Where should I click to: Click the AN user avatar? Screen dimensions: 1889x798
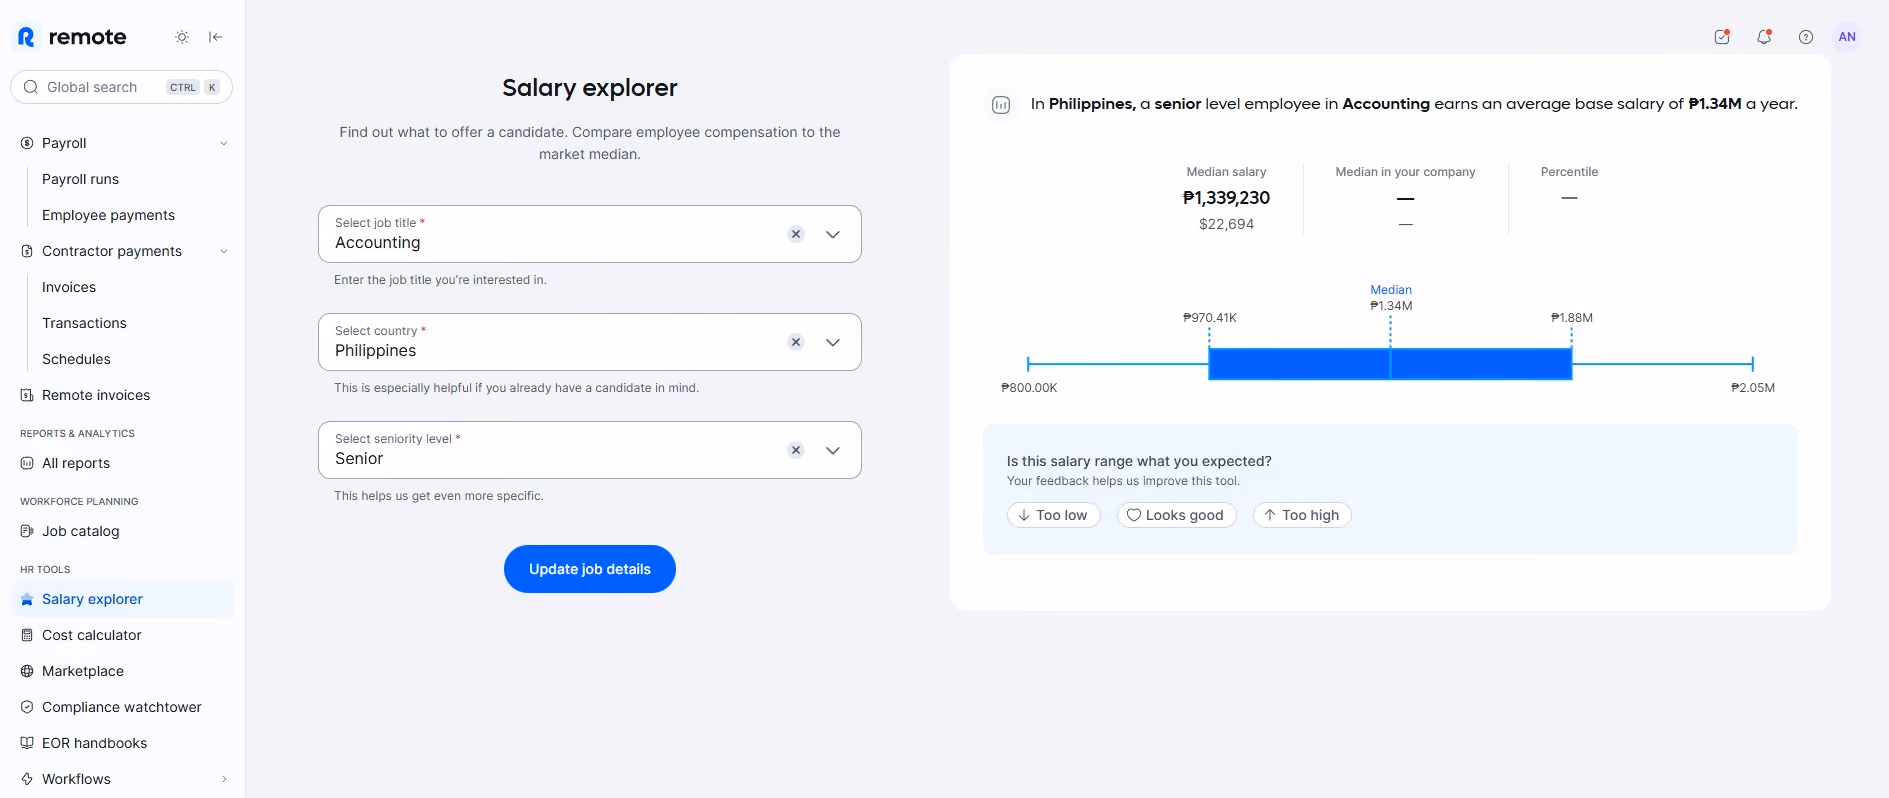(x=1847, y=37)
